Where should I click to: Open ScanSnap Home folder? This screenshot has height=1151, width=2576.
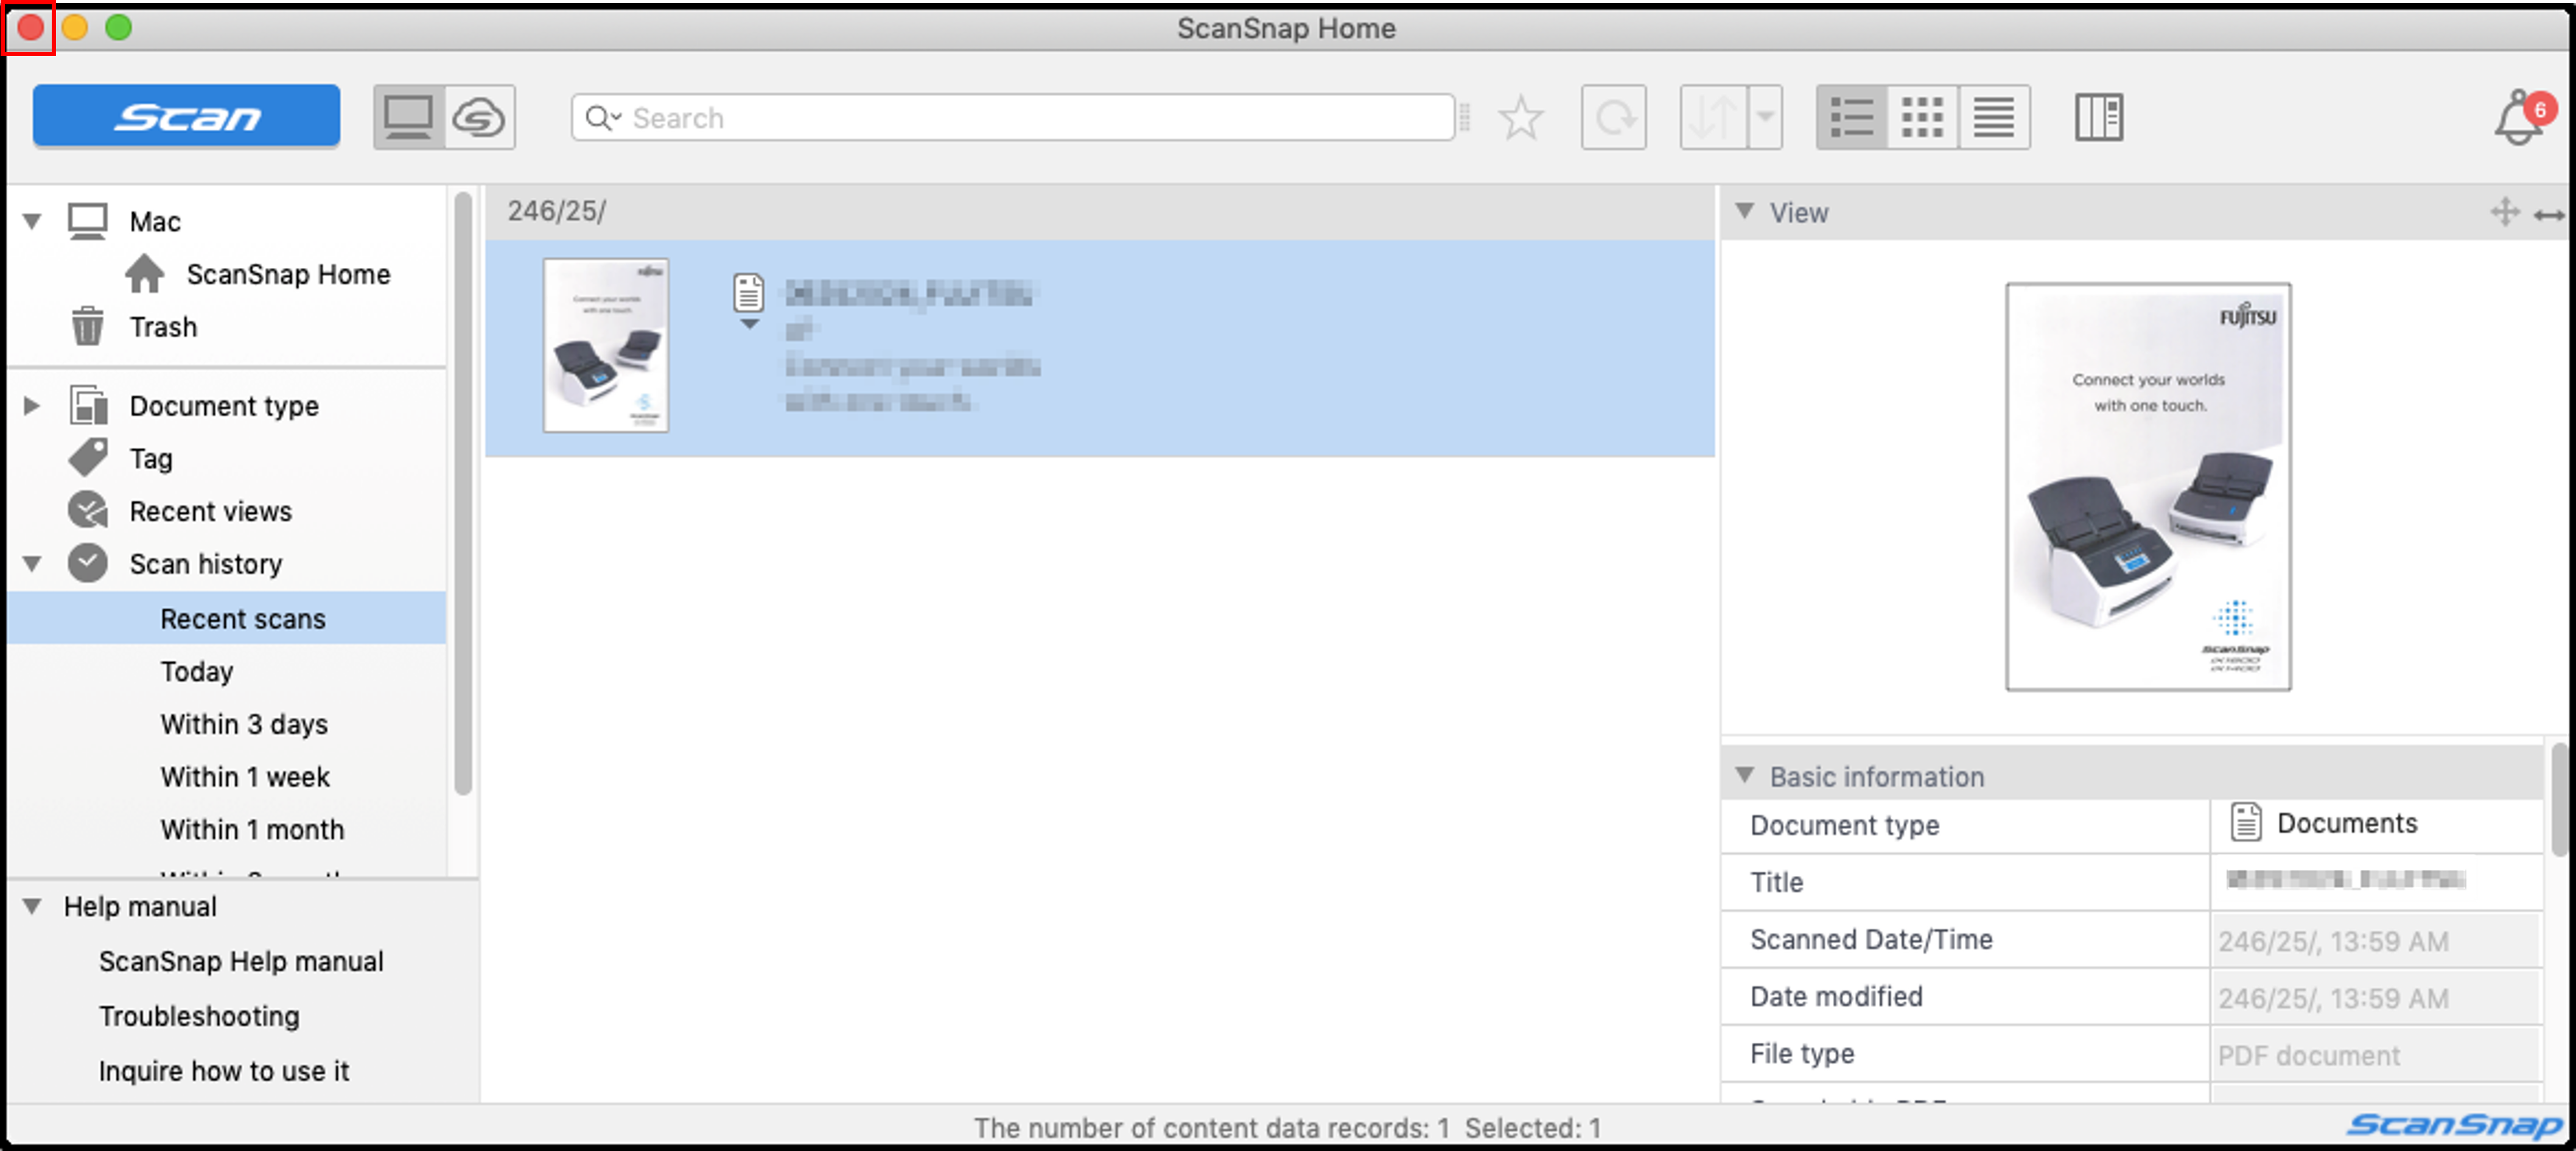[x=288, y=274]
